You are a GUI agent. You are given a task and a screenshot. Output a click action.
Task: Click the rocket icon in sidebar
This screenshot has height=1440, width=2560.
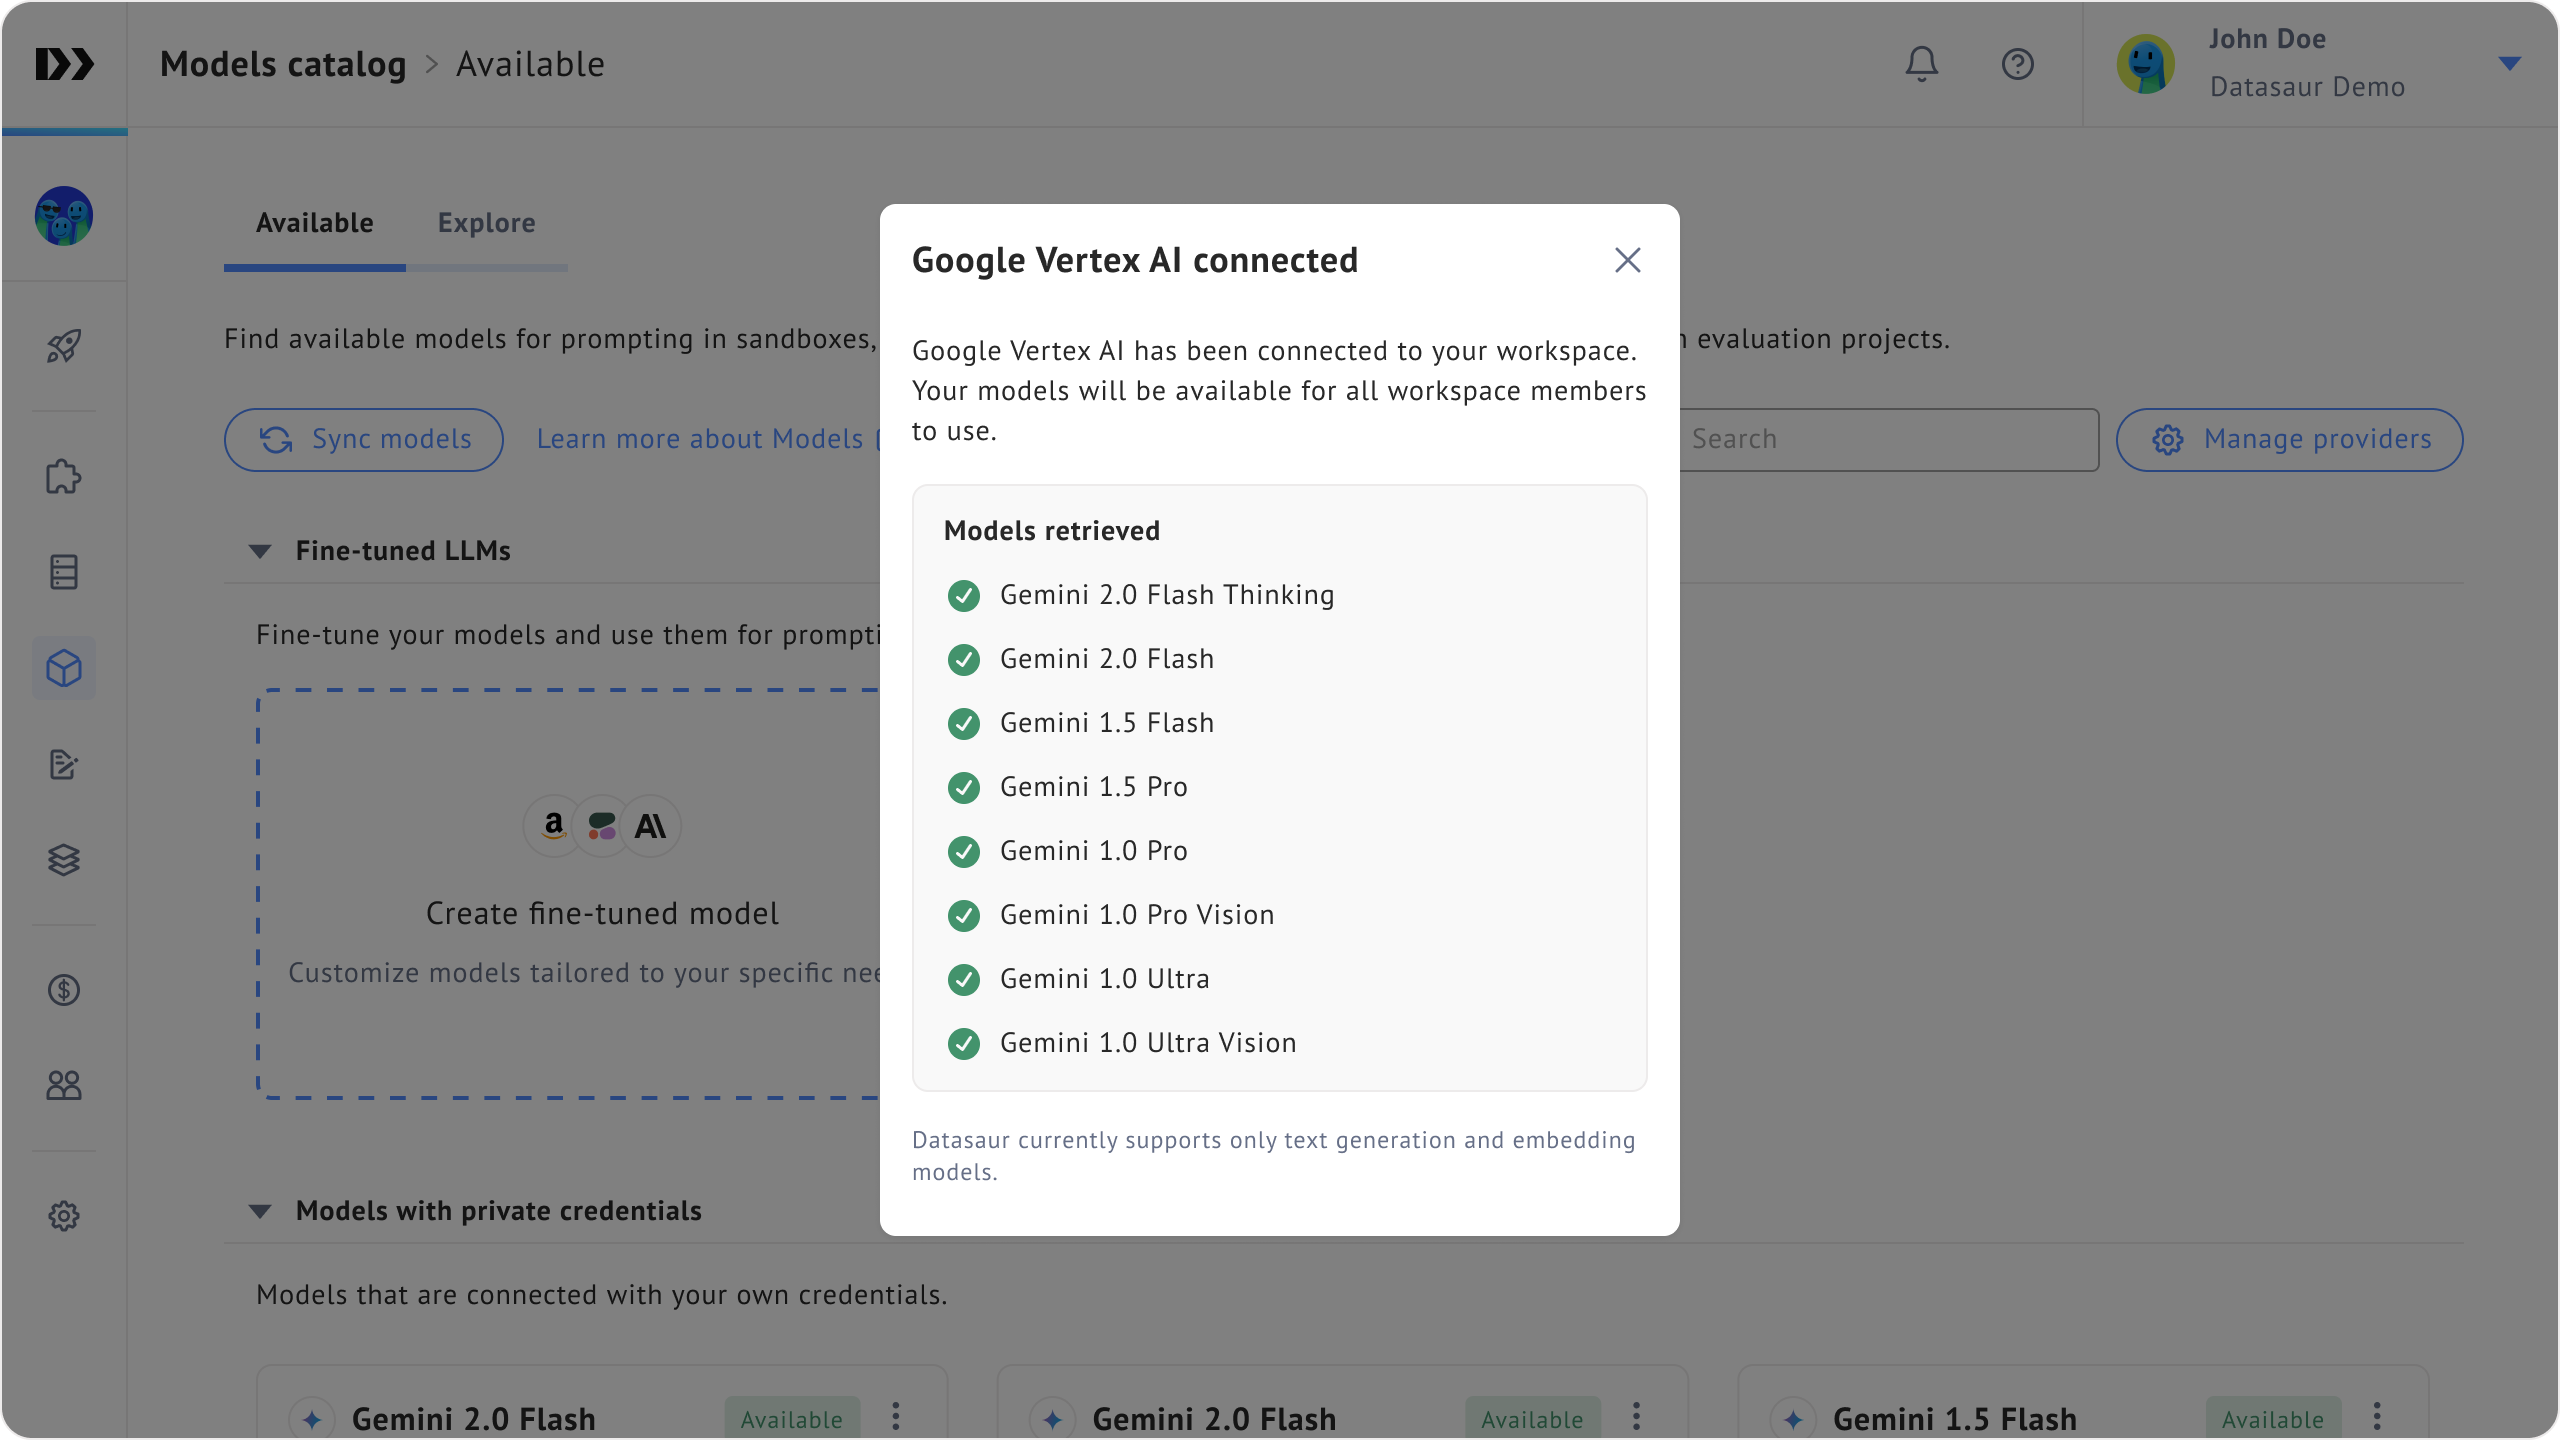coord(64,346)
